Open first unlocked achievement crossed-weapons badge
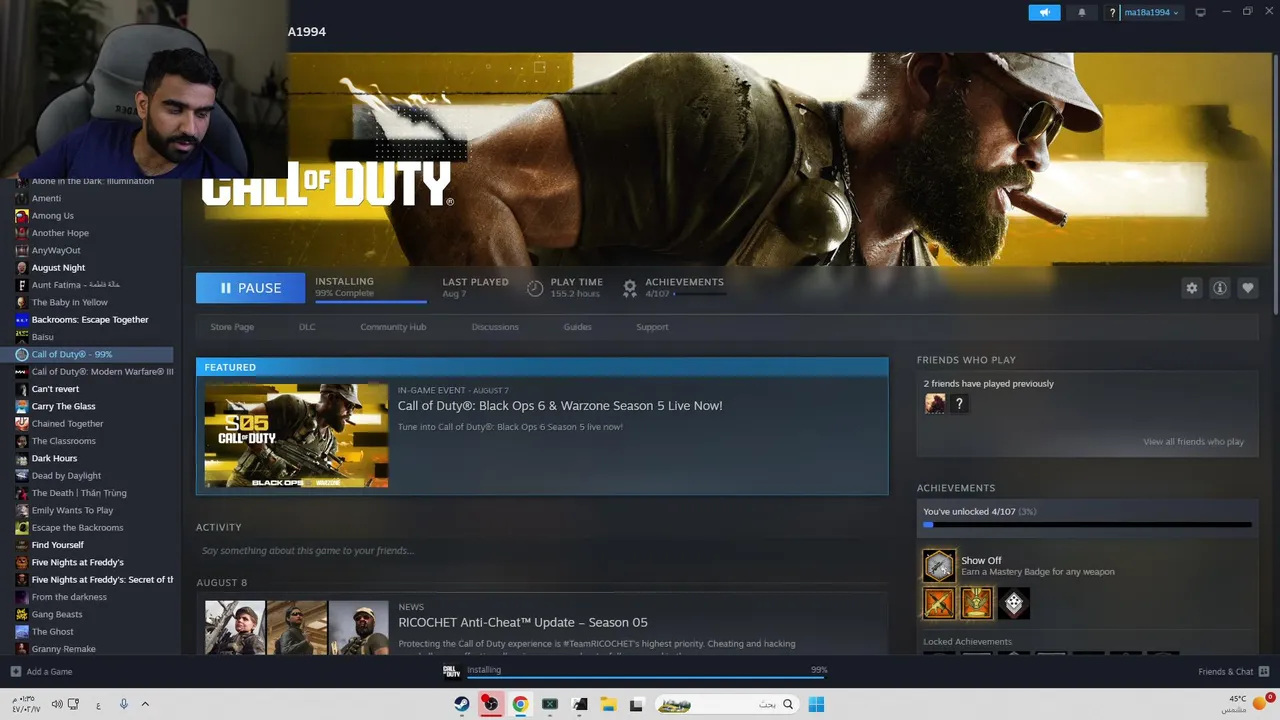The width and height of the screenshot is (1280, 720). [939, 603]
